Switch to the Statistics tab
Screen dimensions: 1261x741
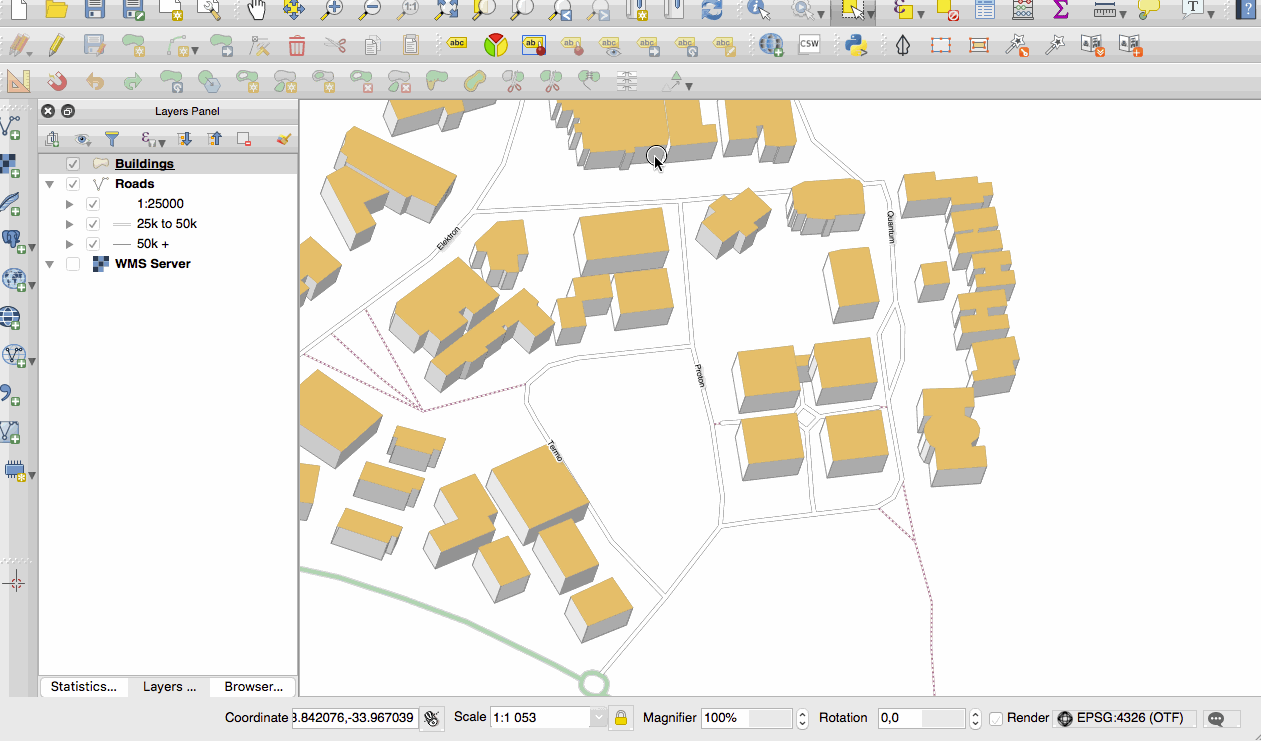click(x=83, y=687)
